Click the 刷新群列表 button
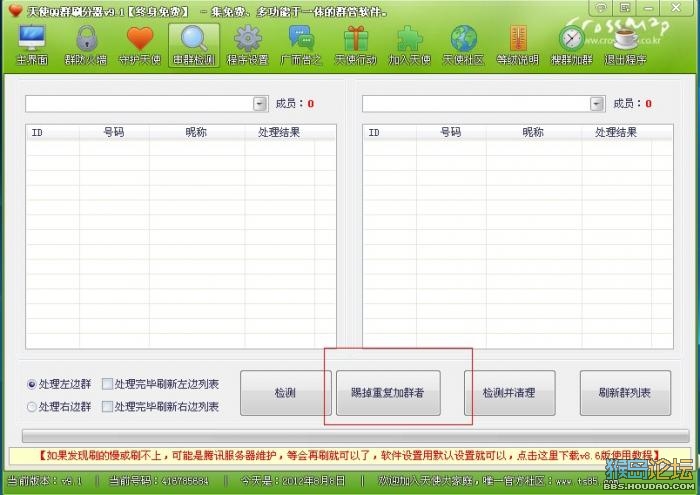This screenshot has height=495, width=700. coord(625,393)
